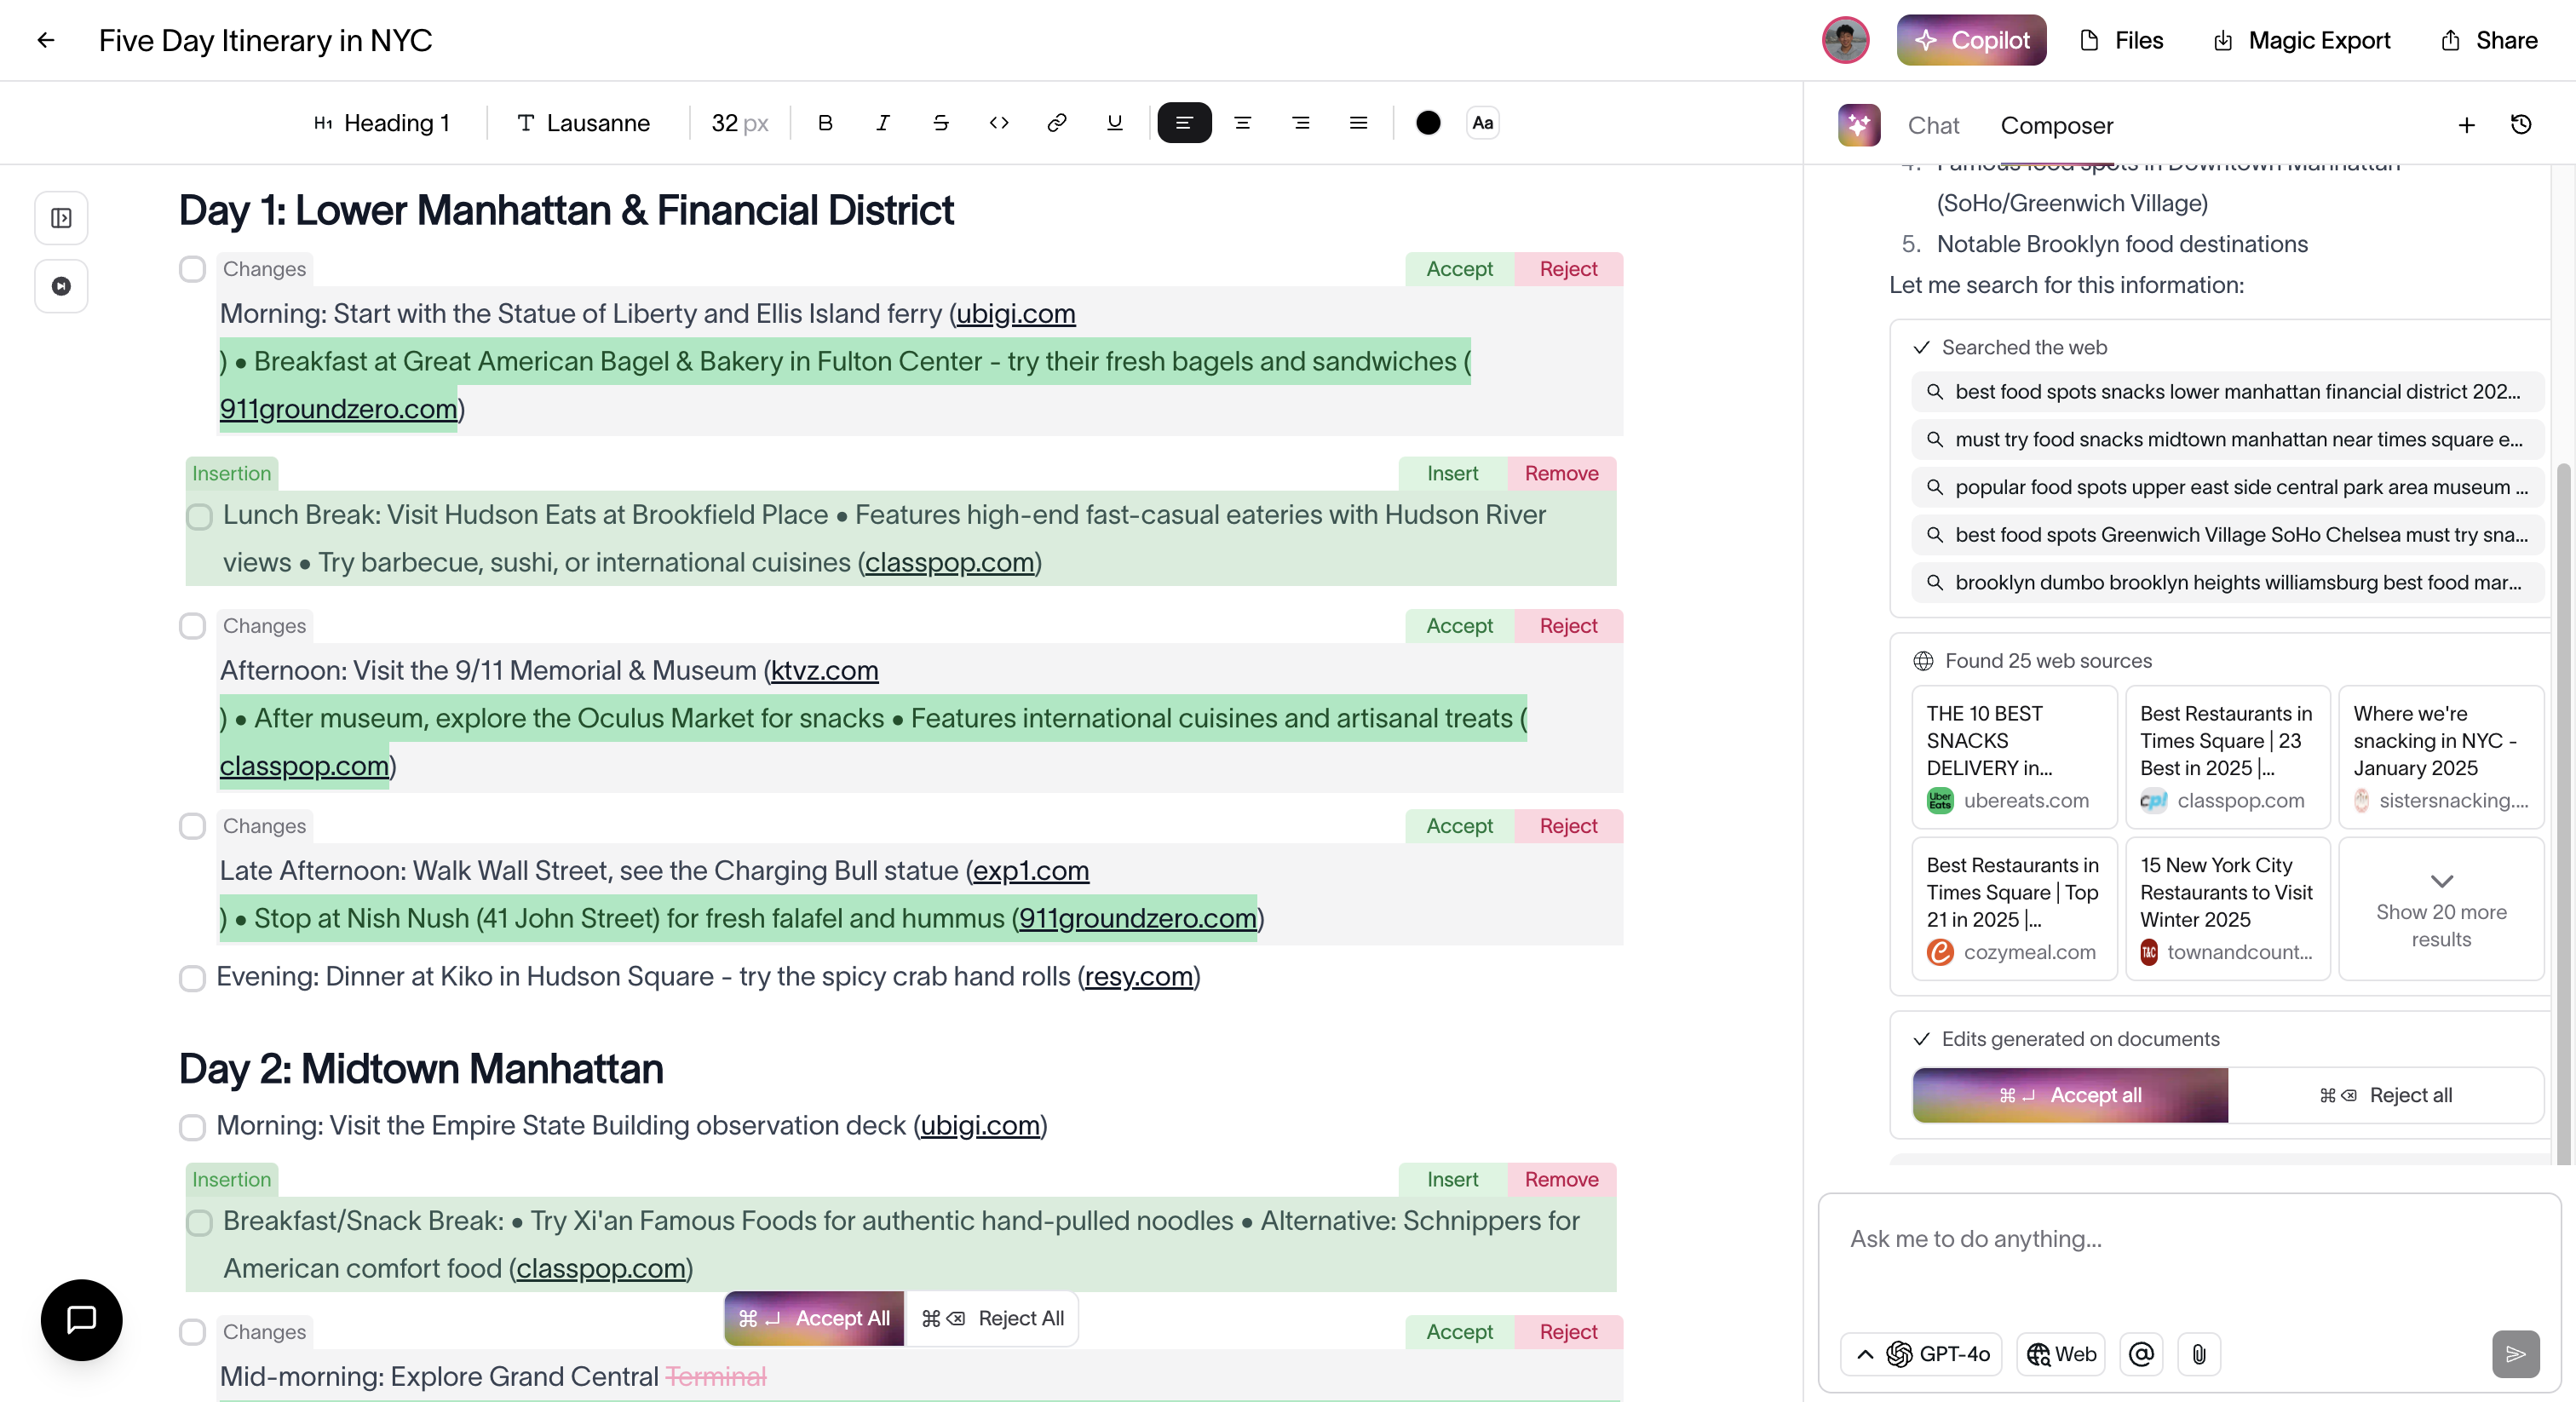This screenshot has width=2576, height=1402.
Task: Start a new chat with plus icon
Action: pos(2466,125)
